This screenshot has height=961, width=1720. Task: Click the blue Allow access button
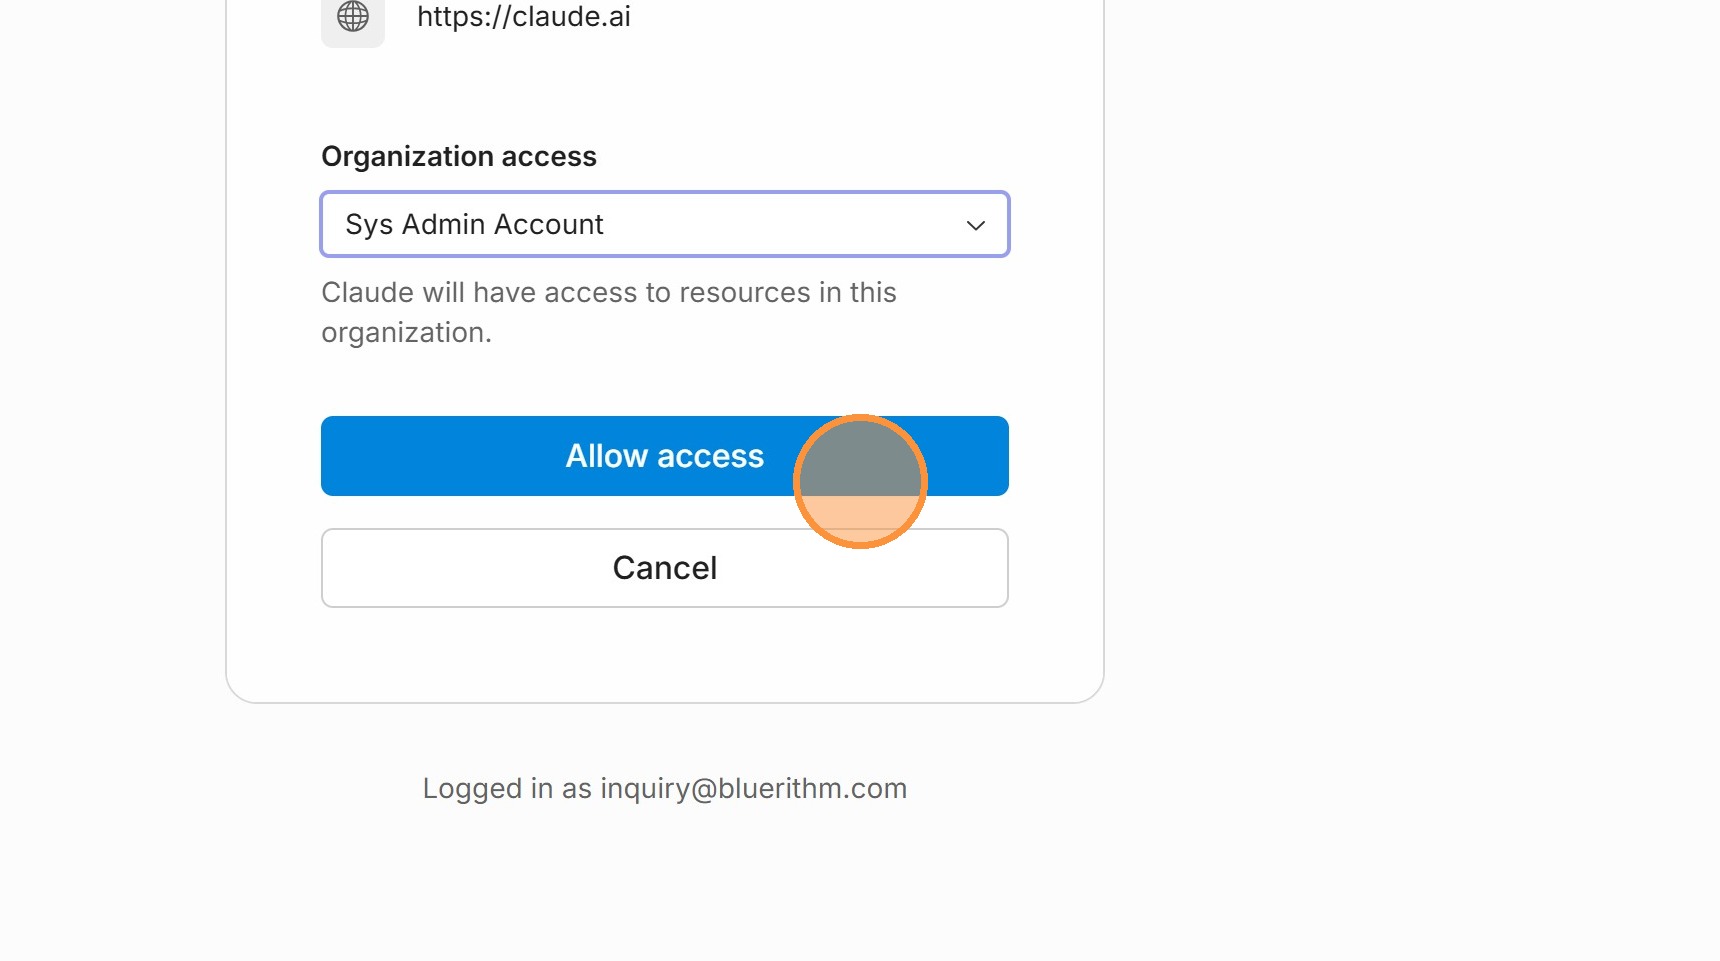(665, 456)
